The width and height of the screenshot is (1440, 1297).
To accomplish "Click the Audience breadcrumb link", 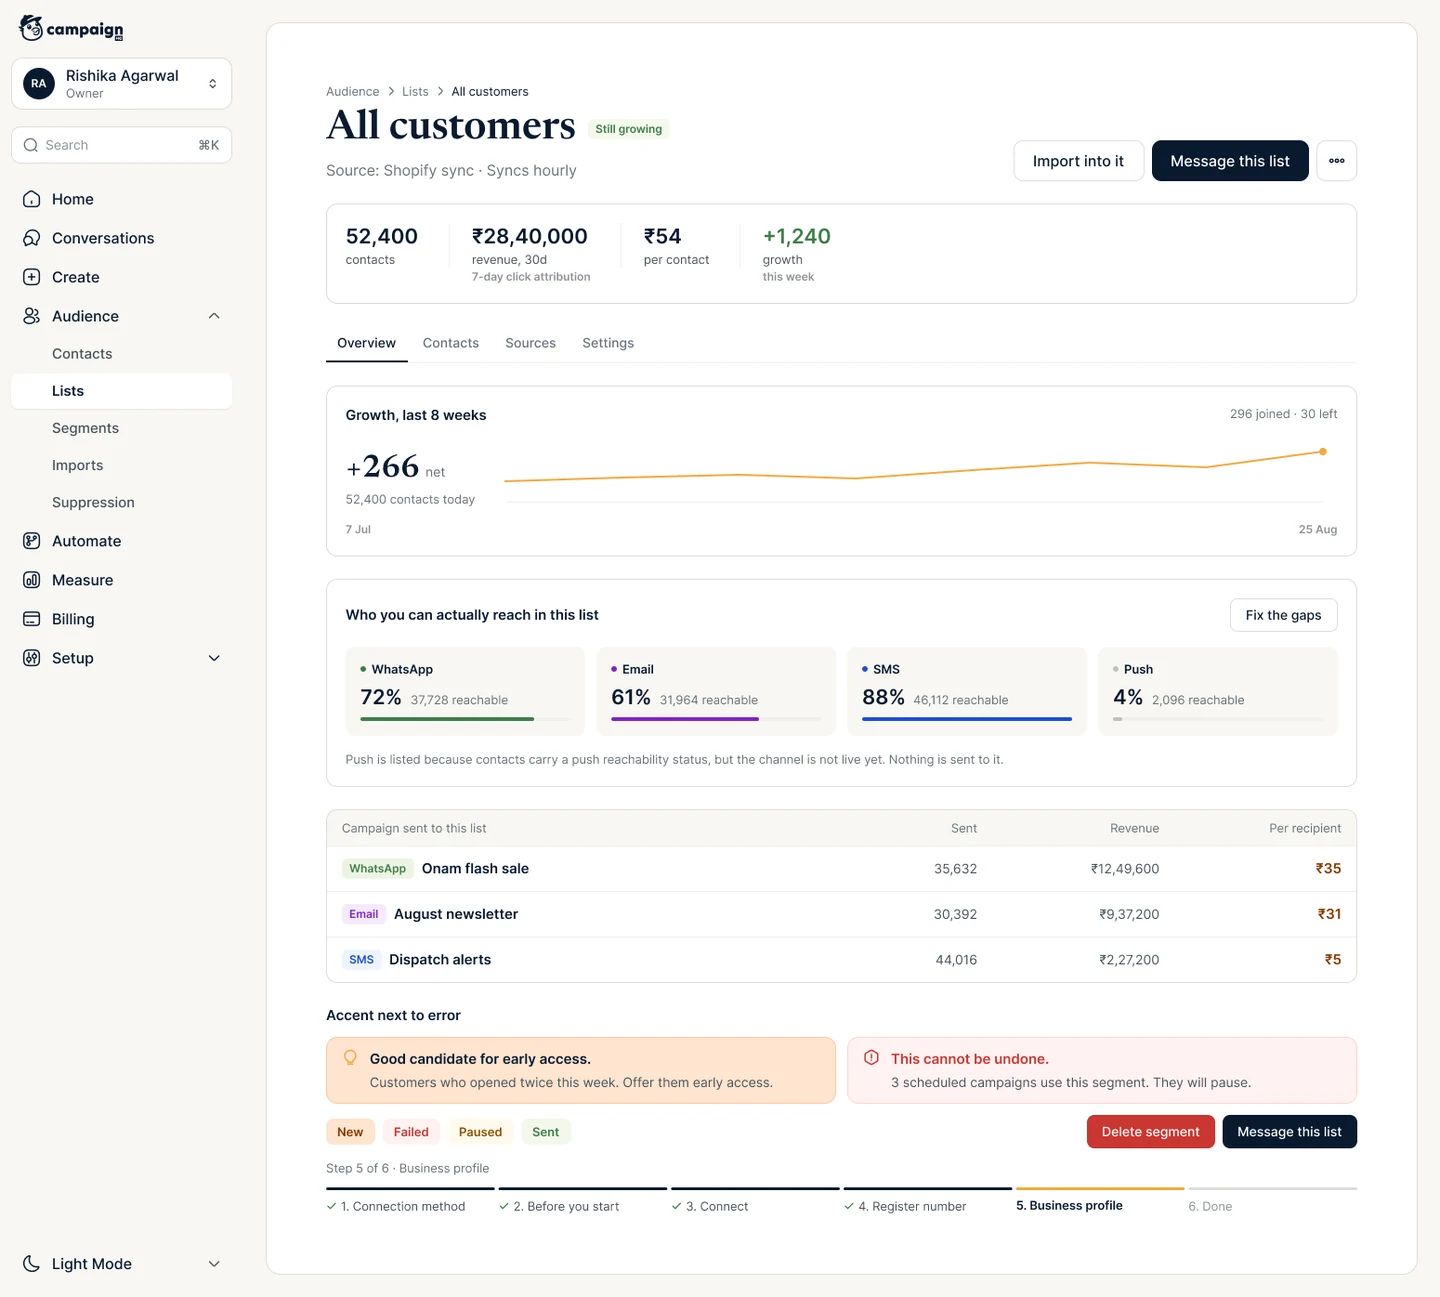I will click(353, 91).
